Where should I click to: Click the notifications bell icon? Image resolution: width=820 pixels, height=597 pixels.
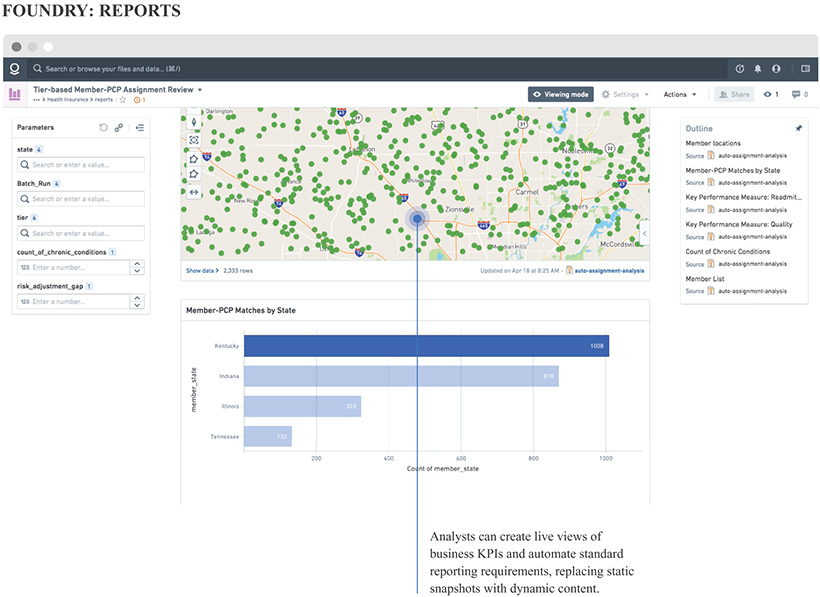(x=758, y=69)
